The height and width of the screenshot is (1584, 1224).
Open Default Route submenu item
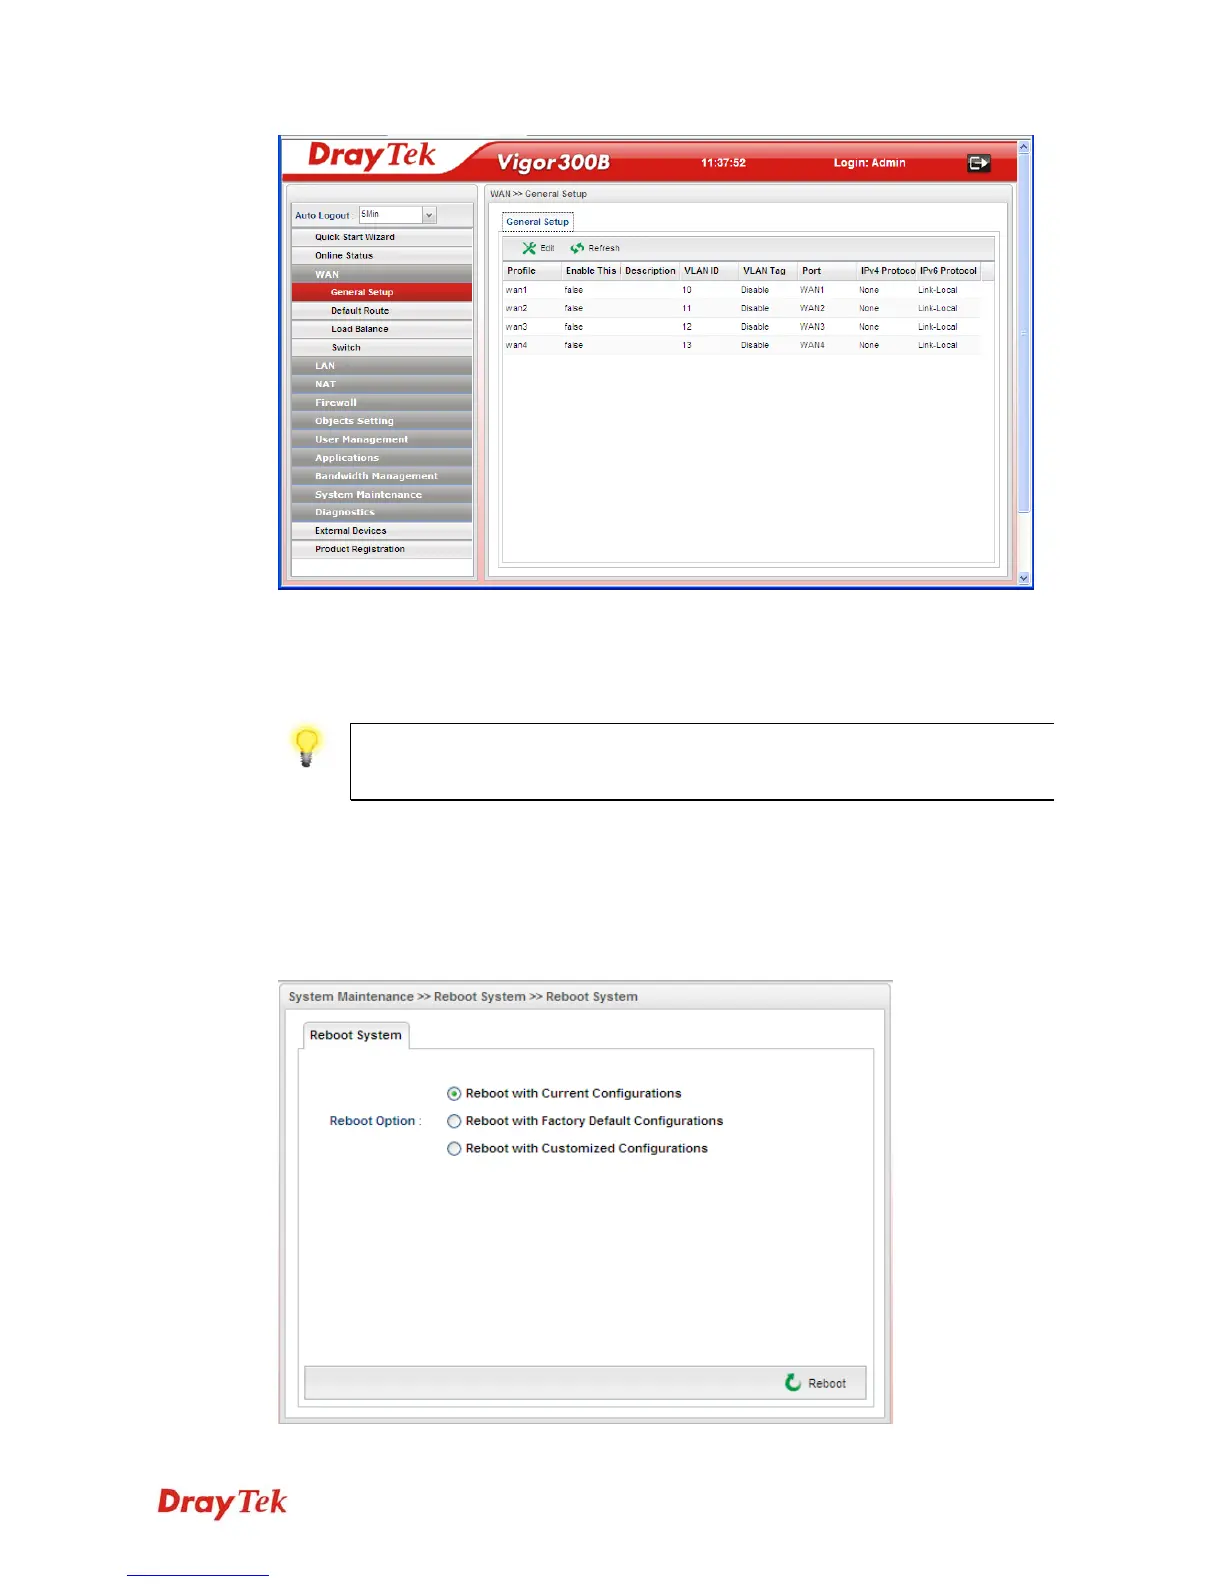pos(382,311)
